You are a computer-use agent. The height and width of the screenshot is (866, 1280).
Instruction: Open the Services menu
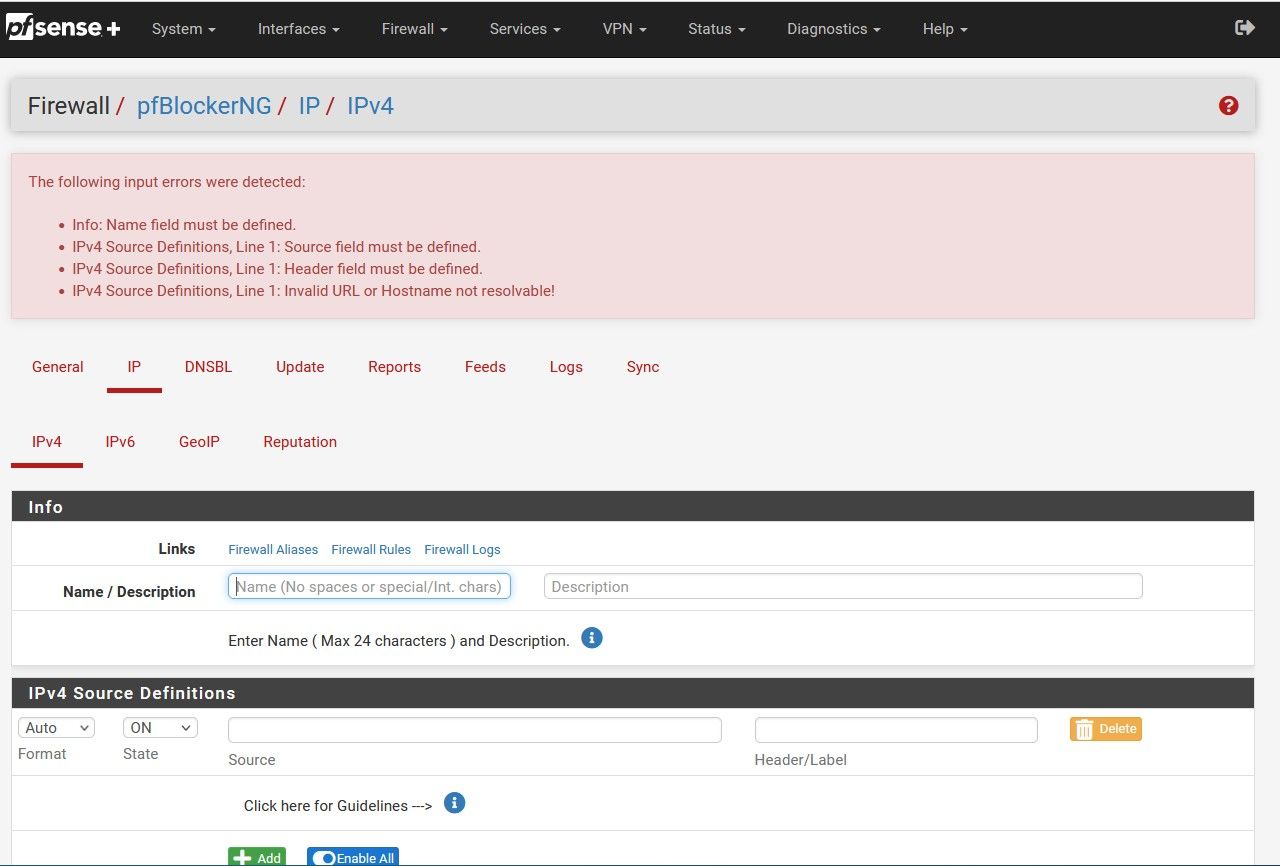click(525, 29)
